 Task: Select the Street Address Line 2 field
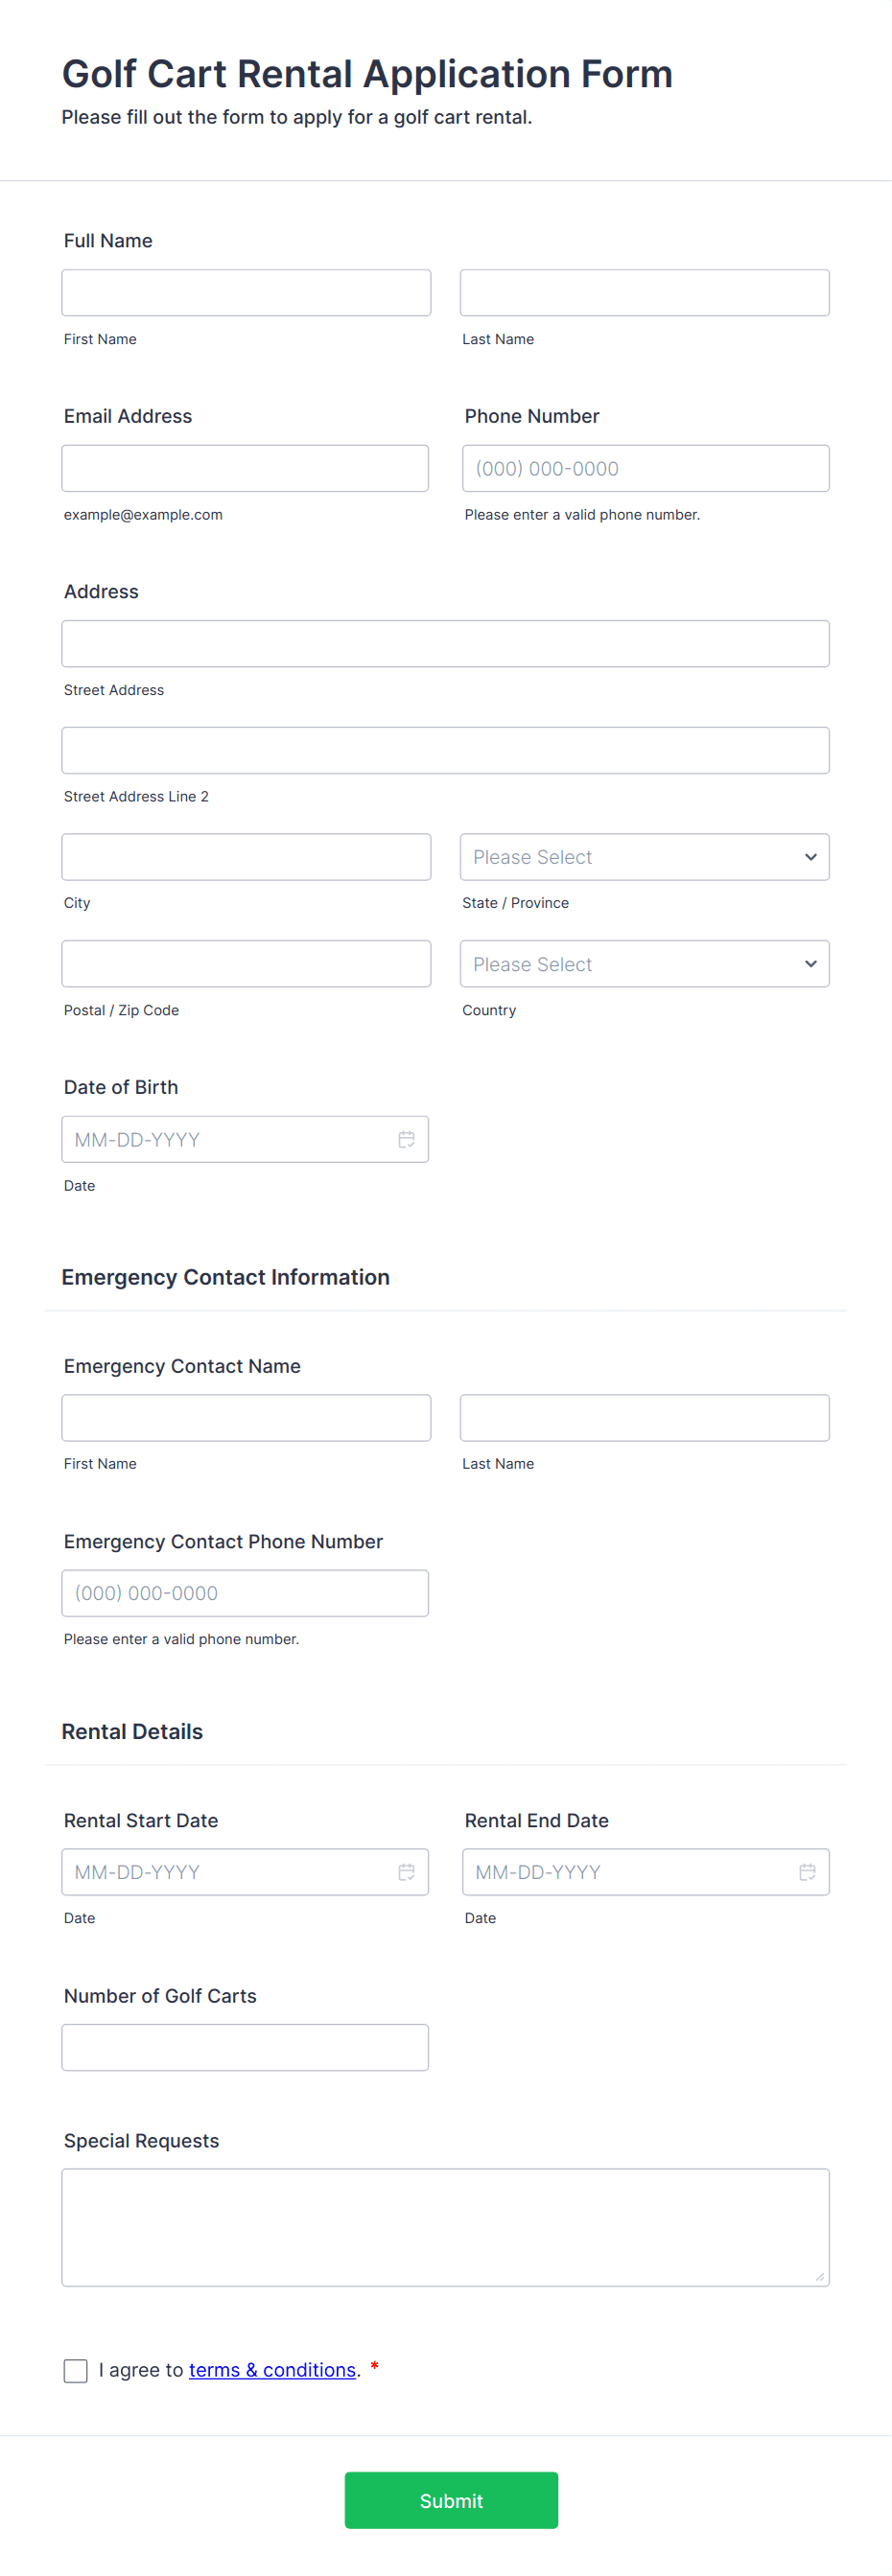(x=445, y=750)
